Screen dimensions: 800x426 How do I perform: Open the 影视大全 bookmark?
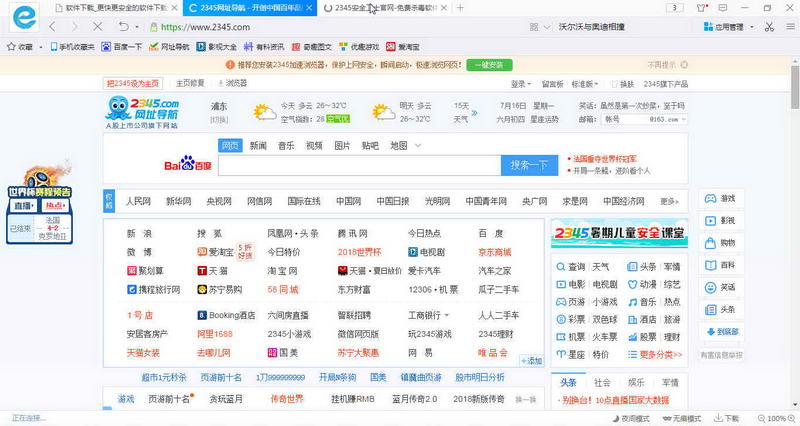(216, 46)
